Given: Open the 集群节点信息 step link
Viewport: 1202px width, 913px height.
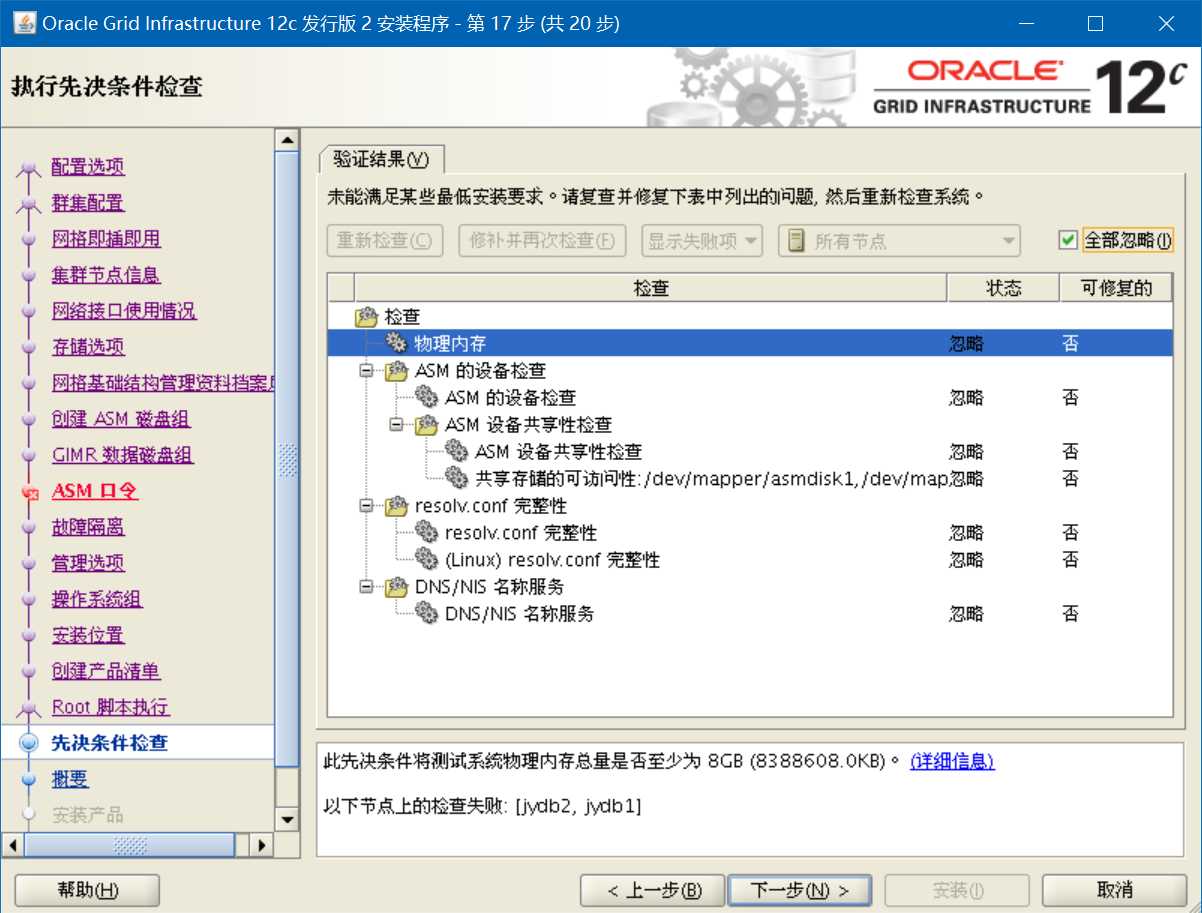Looking at the screenshot, I should coord(106,275).
